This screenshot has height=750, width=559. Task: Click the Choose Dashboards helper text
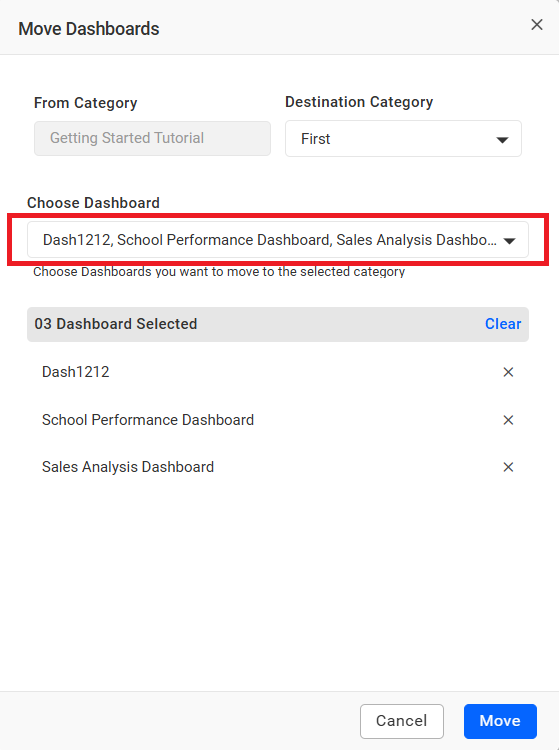click(x=219, y=272)
